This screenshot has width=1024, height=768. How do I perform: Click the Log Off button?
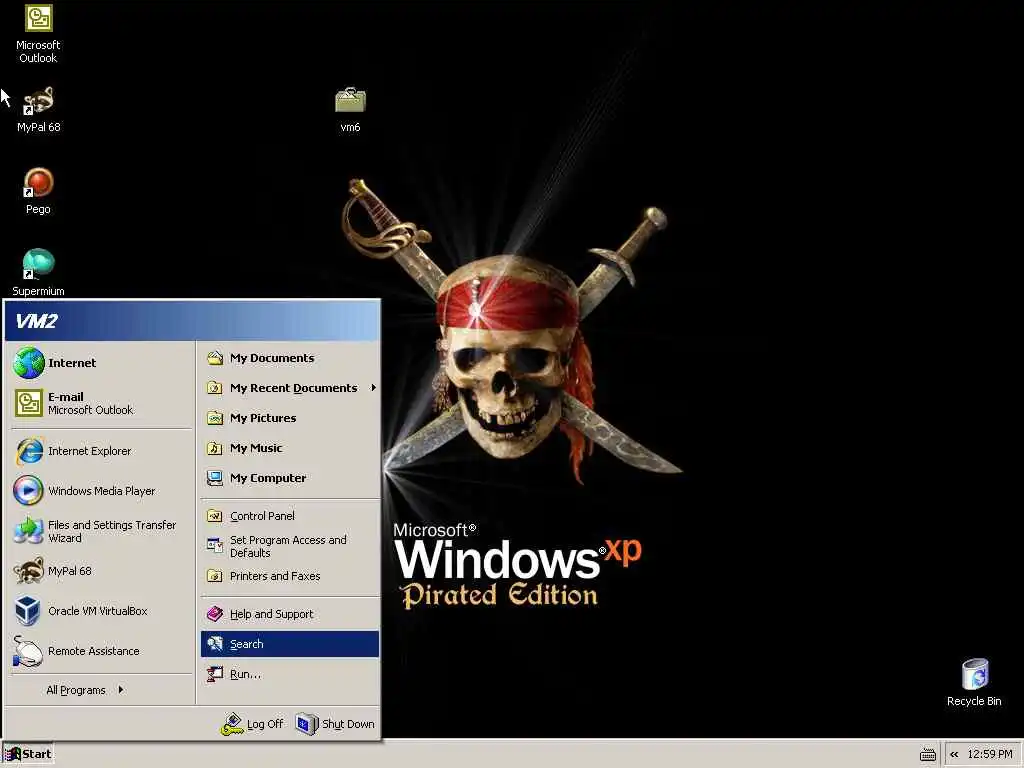tap(252, 724)
